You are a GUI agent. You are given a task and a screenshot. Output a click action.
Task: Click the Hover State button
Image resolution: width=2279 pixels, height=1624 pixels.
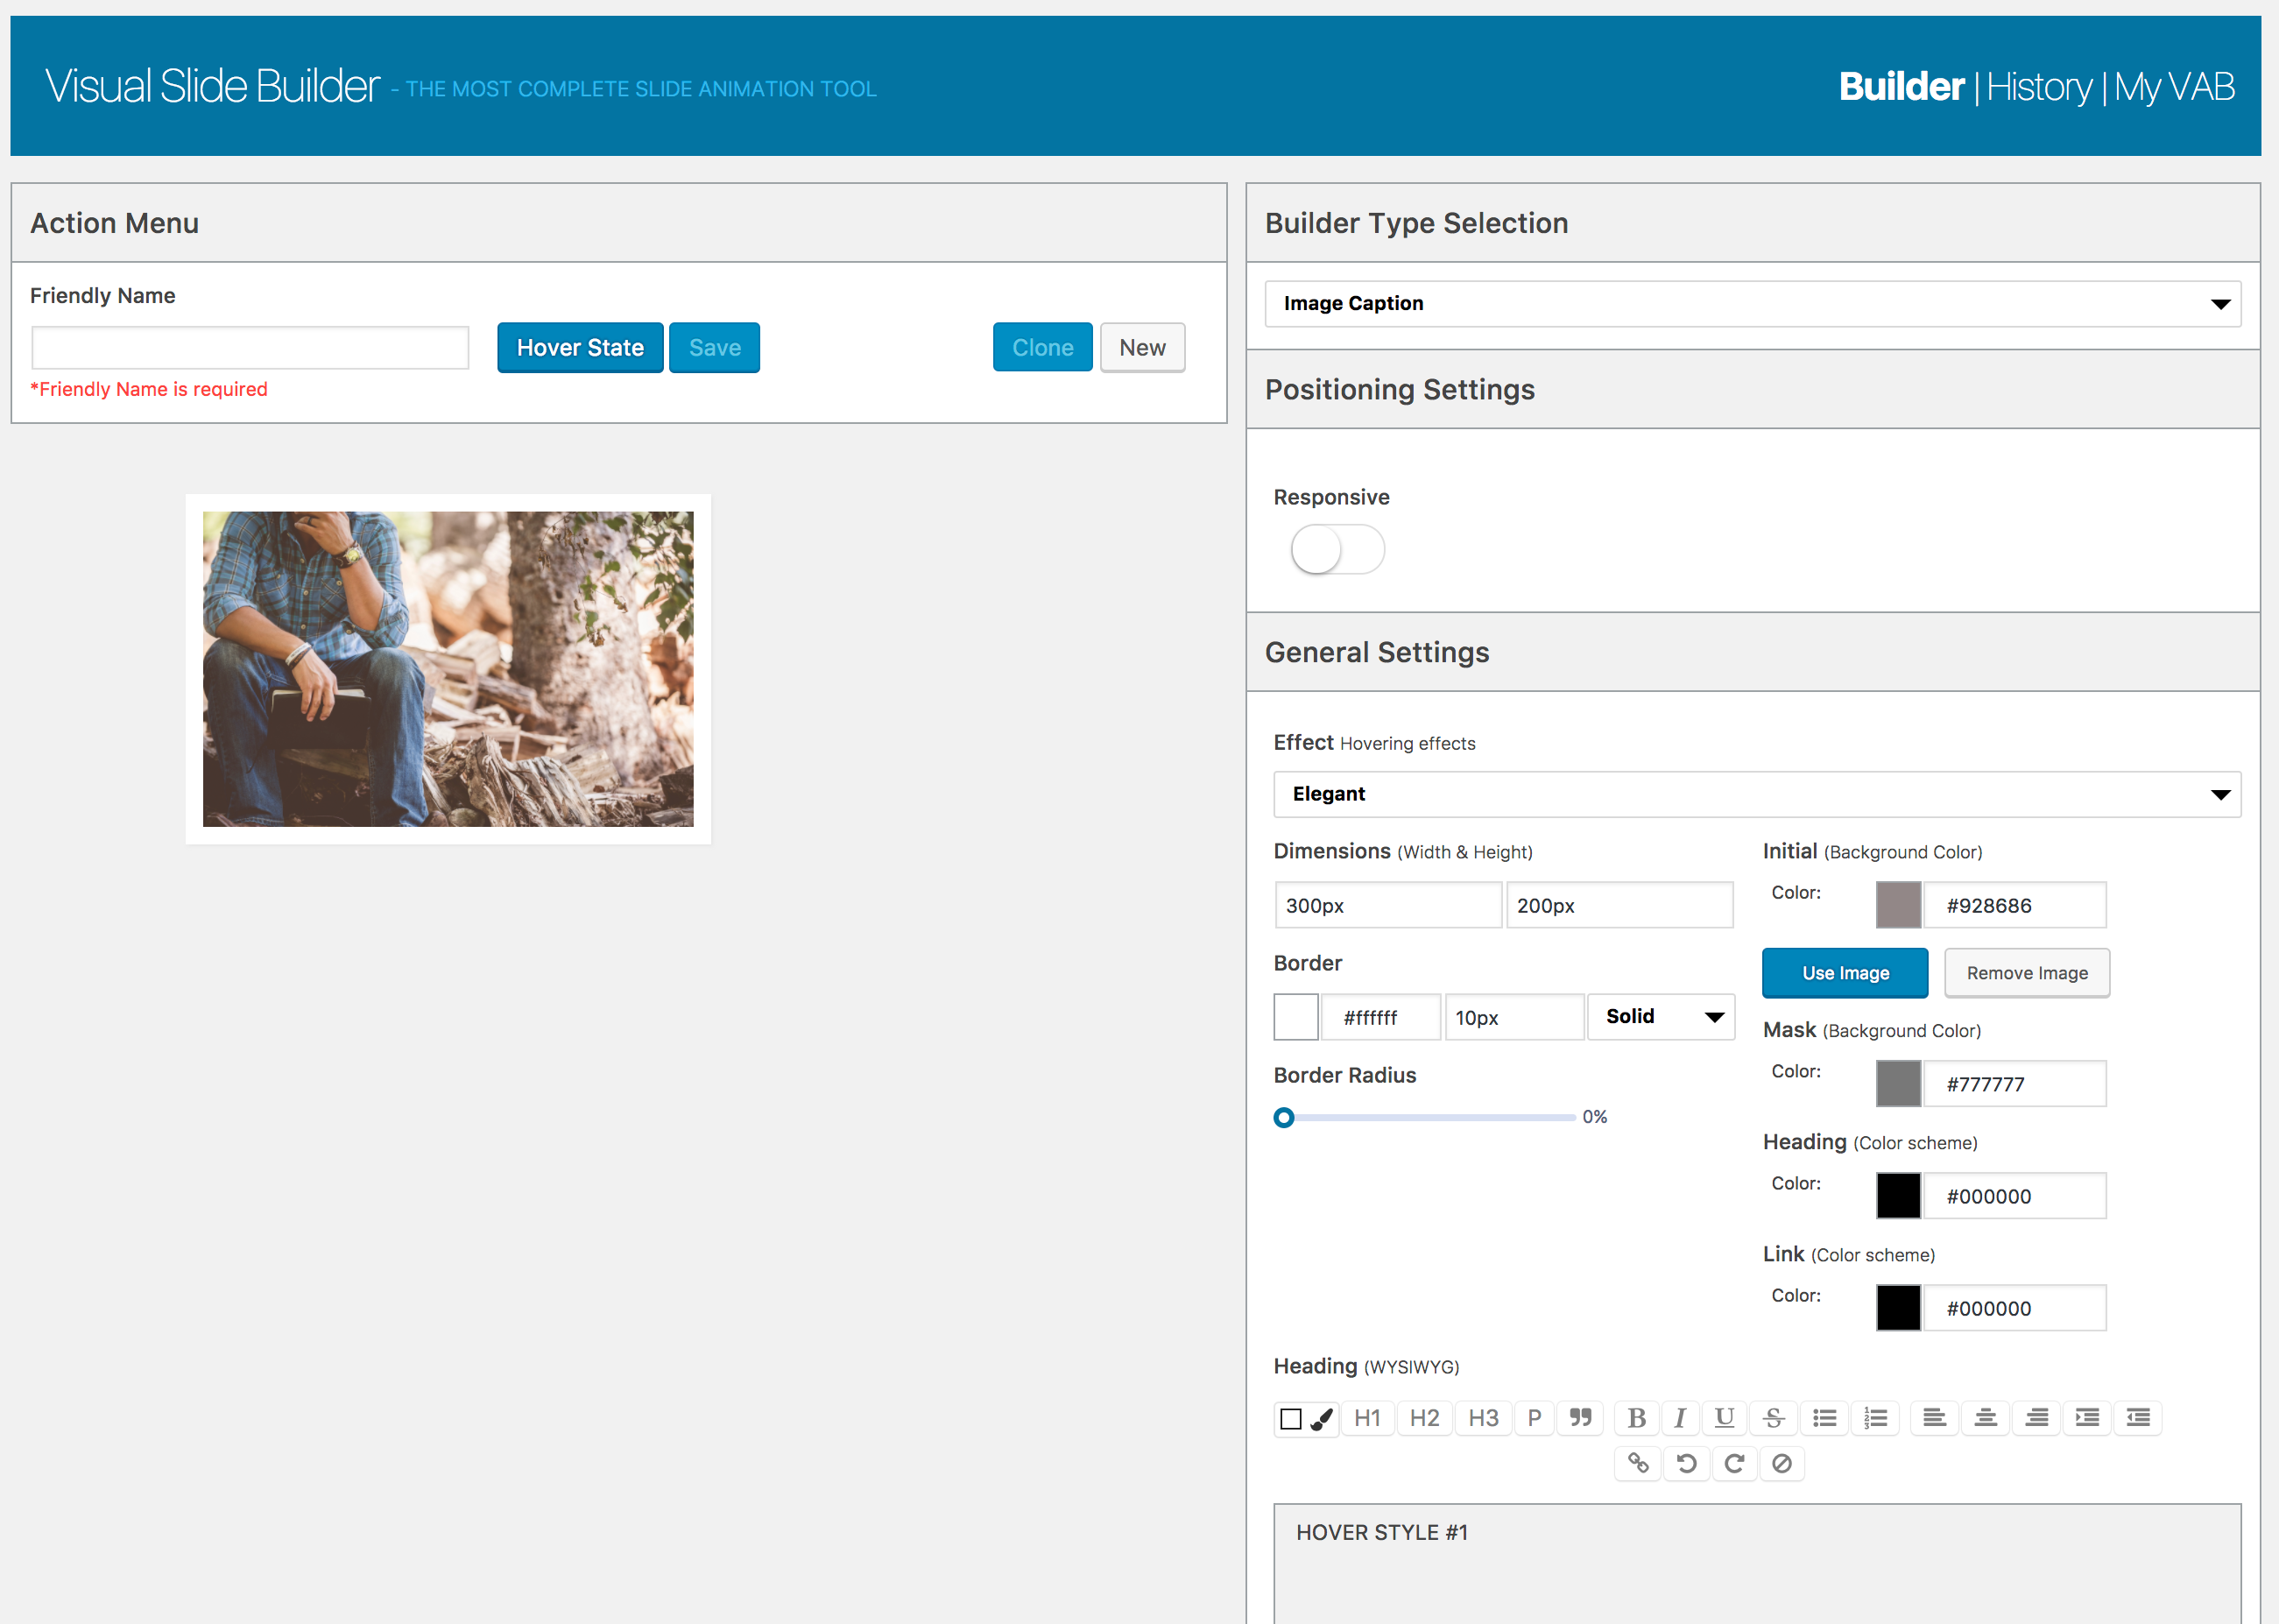coord(580,348)
